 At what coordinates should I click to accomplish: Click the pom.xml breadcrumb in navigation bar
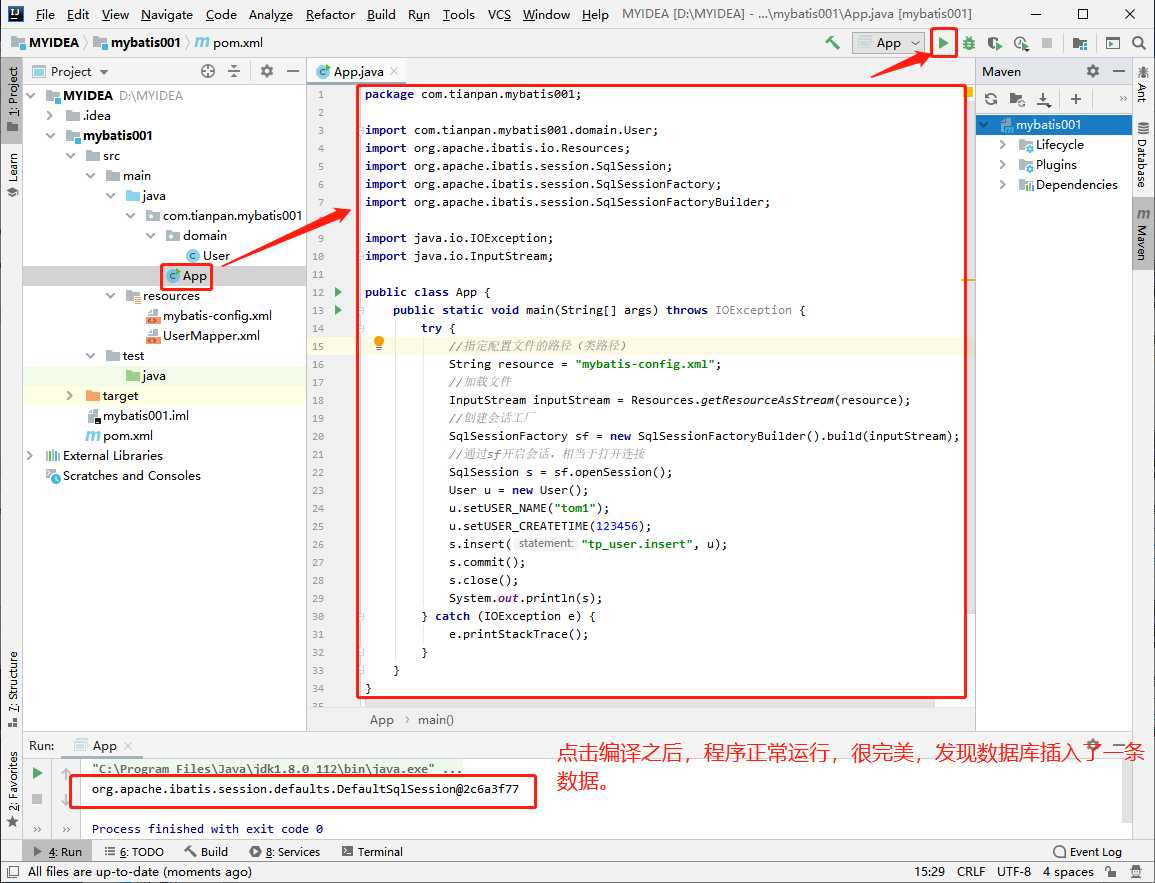click(x=229, y=43)
